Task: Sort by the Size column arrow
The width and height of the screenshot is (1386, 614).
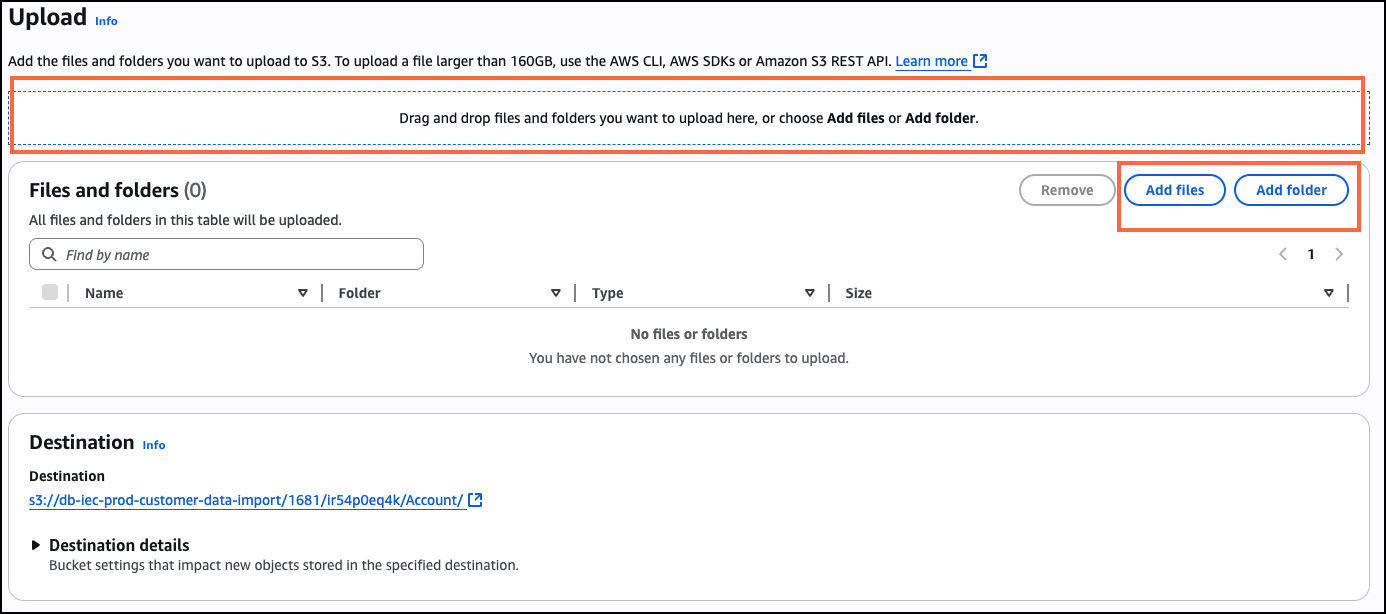Action: pyautogui.click(x=1329, y=293)
